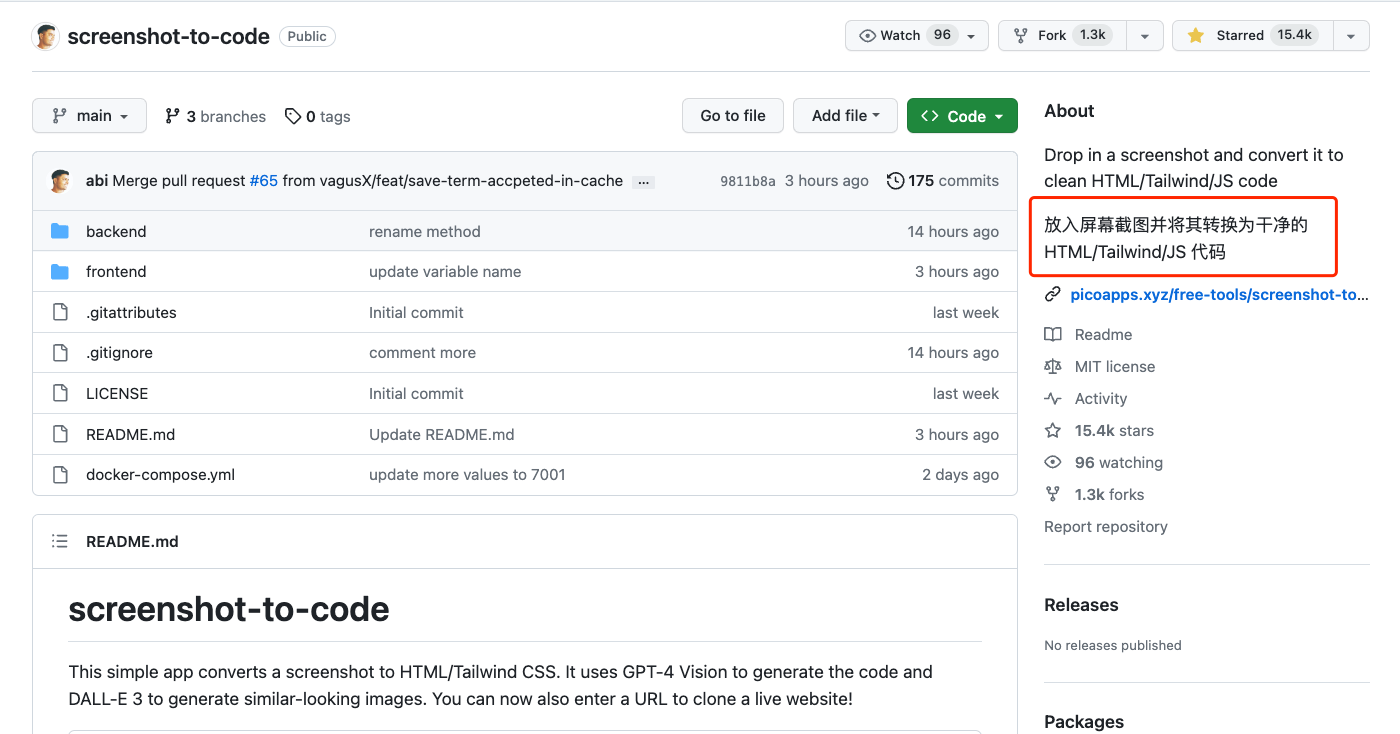This screenshot has width=1400, height=734.
Task: Open the 15.4k stars link
Action: coord(1114,430)
